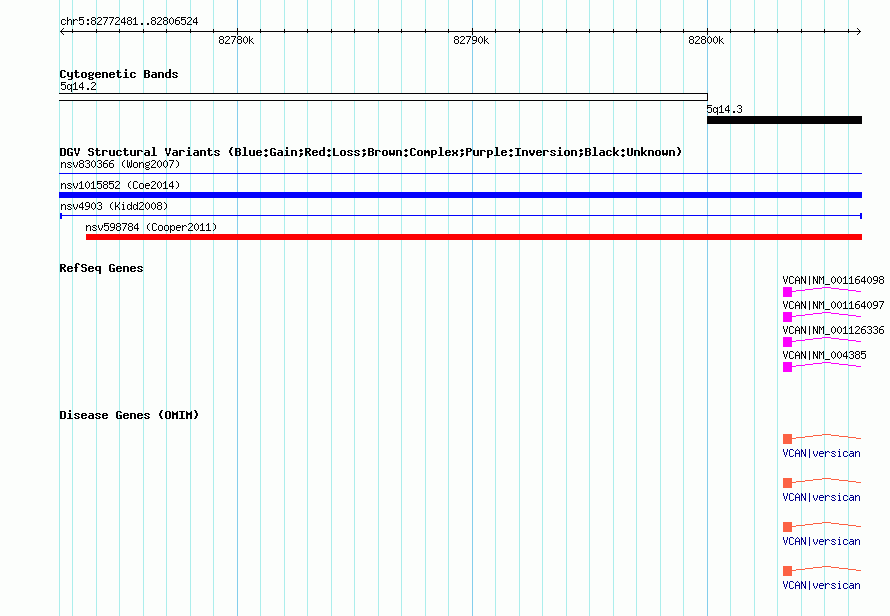
Task: Open transcript label VCAN|NM_001126336
Action: tap(833, 330)
